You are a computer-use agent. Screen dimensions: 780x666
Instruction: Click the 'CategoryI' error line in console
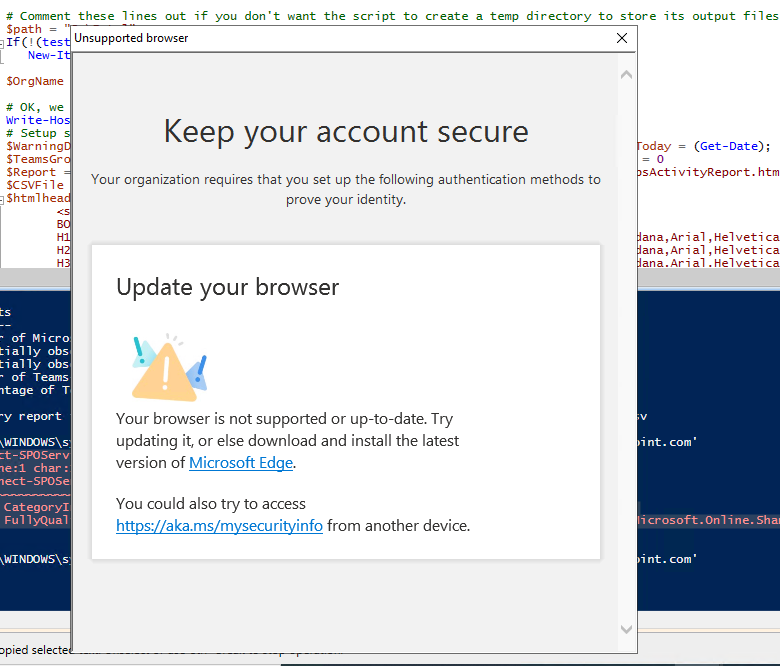(x=37, y=507)
